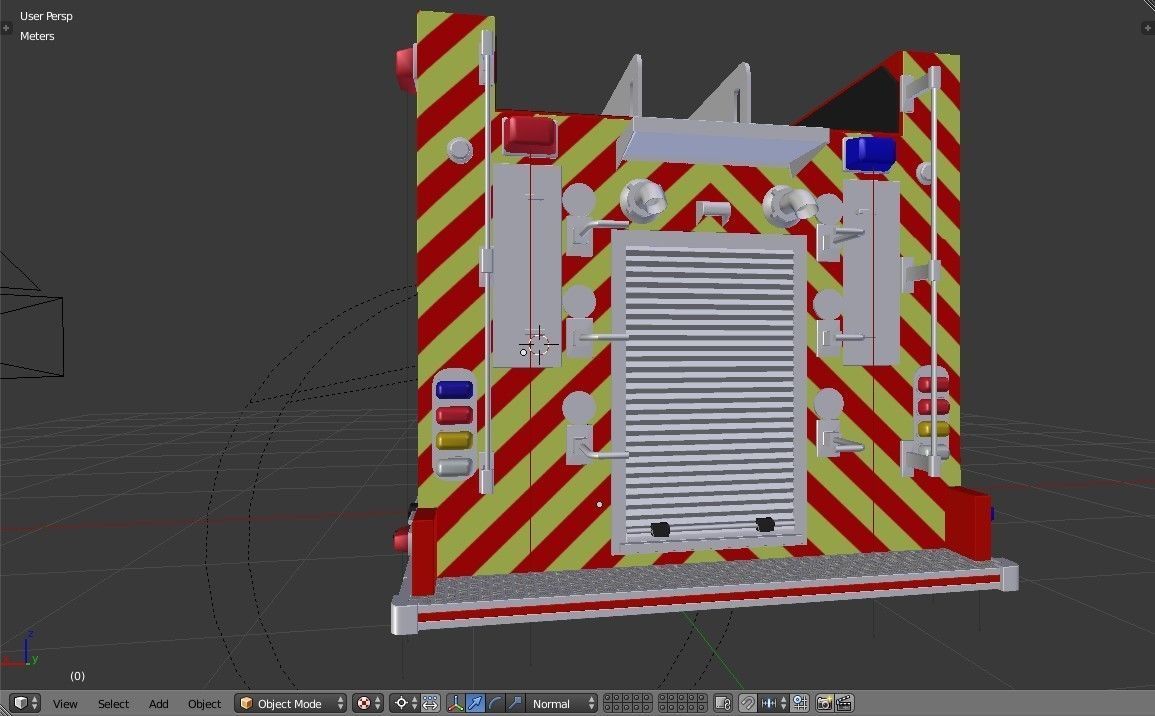
Task: Render OpenGL image camera icon
Action: (x=824, y=703)
